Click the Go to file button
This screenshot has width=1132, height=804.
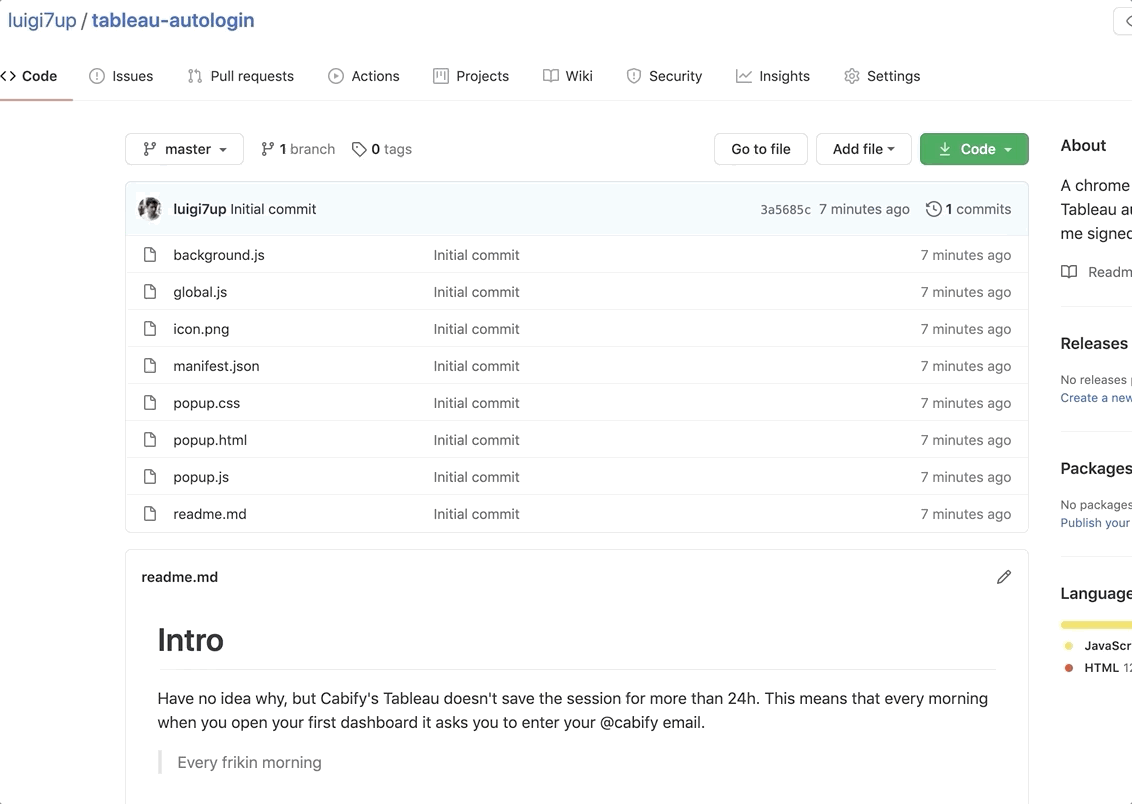761,149
